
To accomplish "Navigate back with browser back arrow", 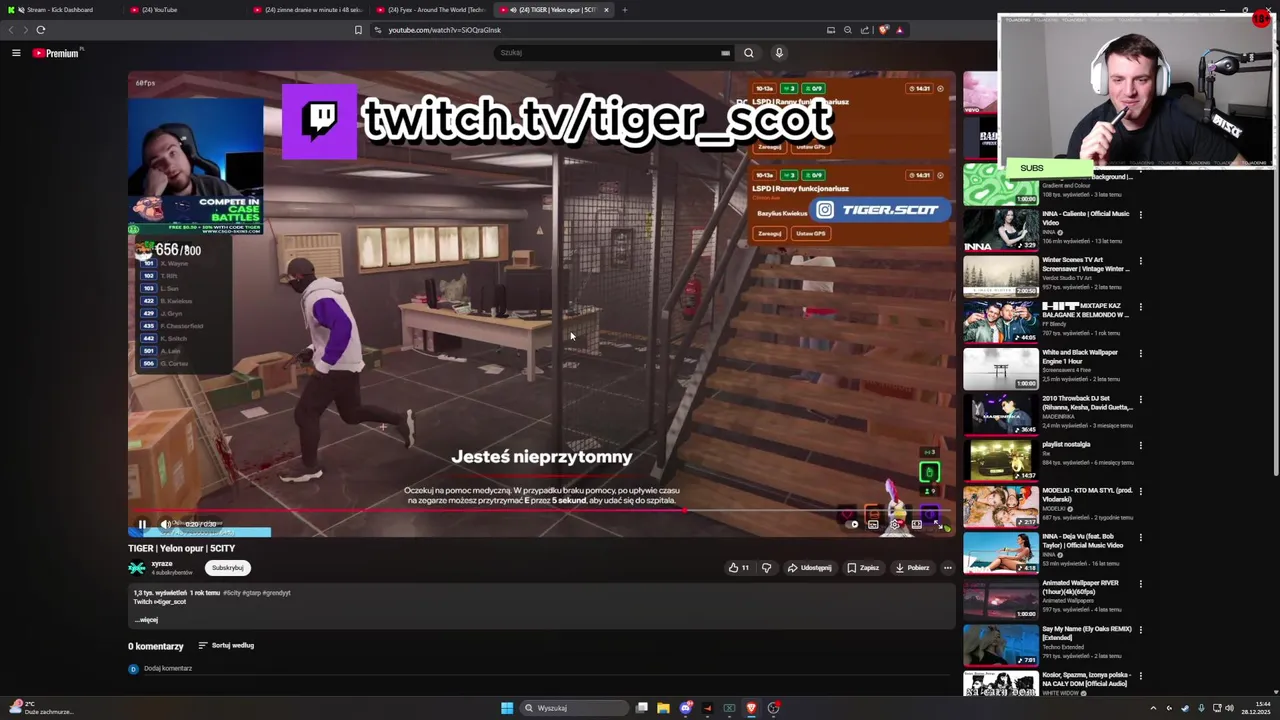I will [x=12, y=30].
